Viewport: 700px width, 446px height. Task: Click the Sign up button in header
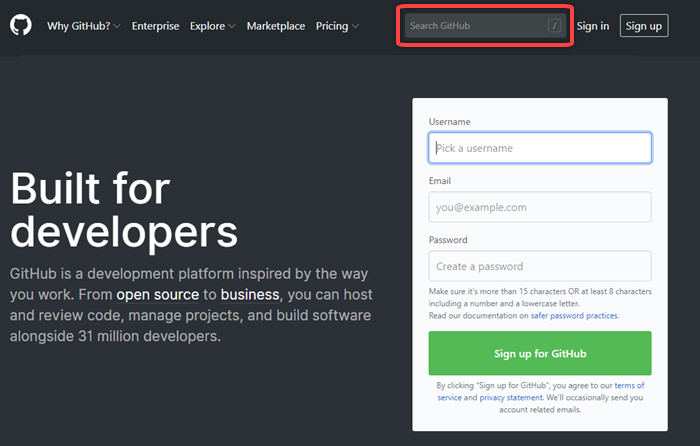point(644,26)
